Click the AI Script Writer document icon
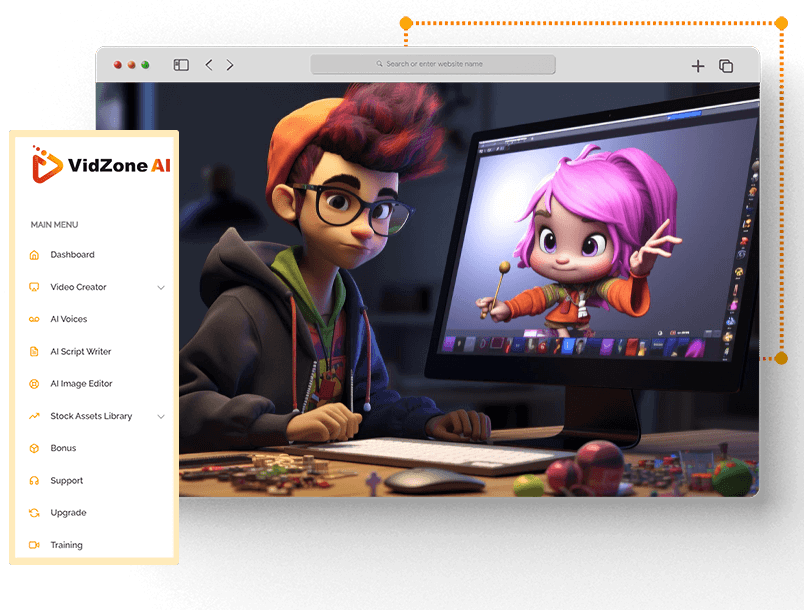Screen dimensions: 804x610 point(34,352)
